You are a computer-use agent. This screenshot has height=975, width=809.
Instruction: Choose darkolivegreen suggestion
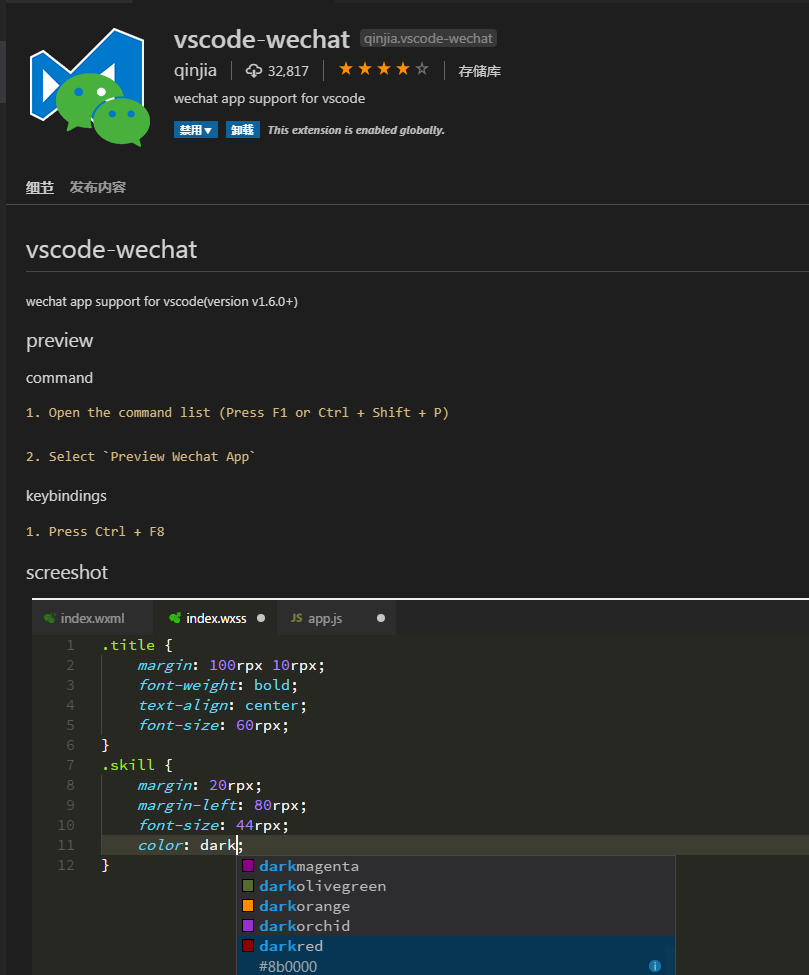click(x=456, y=886)
